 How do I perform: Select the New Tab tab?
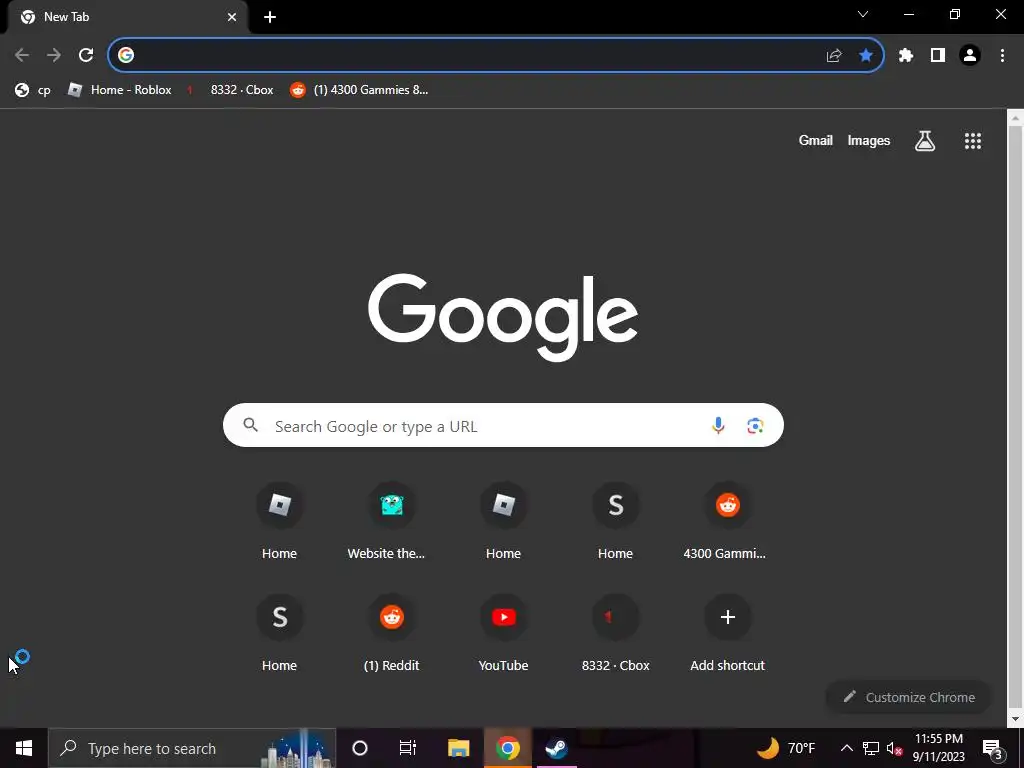tap(127, 17)
